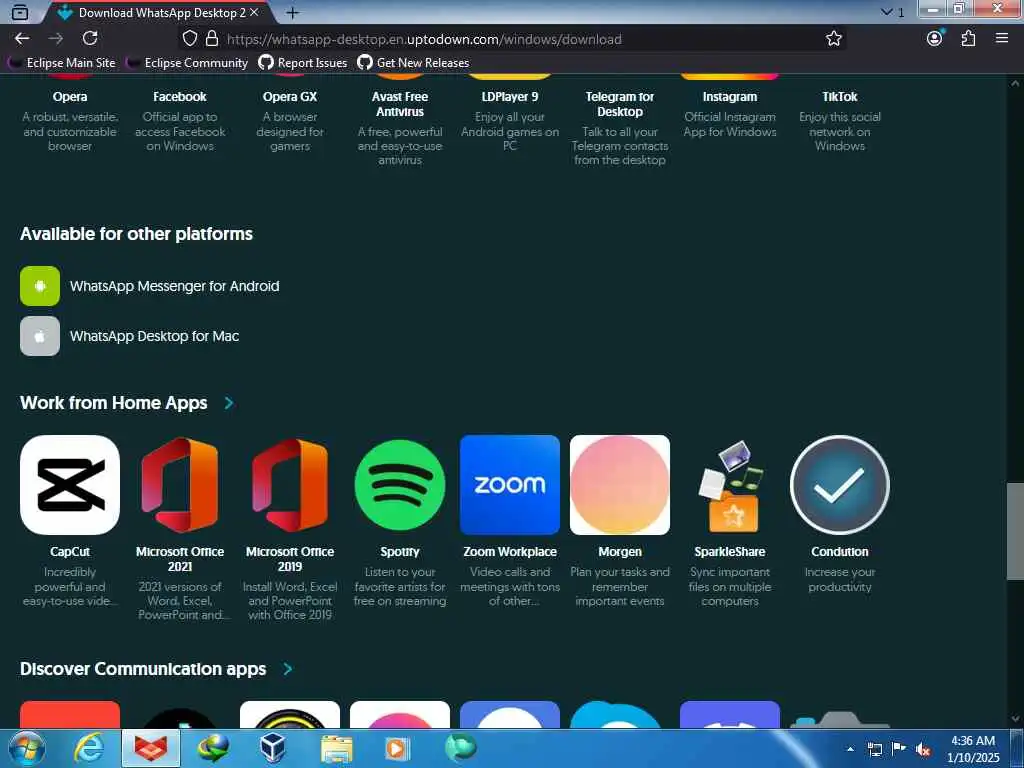Open the Spotify app icon
Screen dimensions: 1024x768
coord(400,485)
